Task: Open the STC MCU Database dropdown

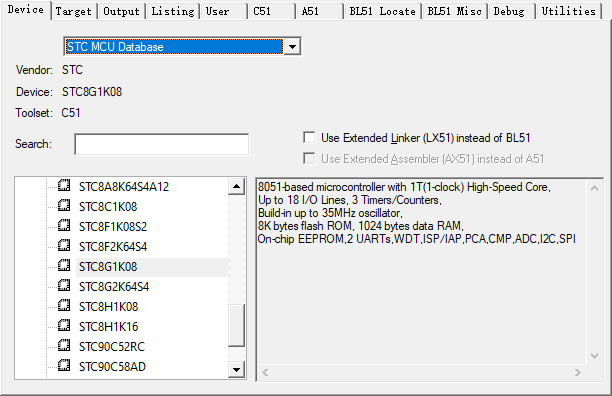Action: point(292,47)
